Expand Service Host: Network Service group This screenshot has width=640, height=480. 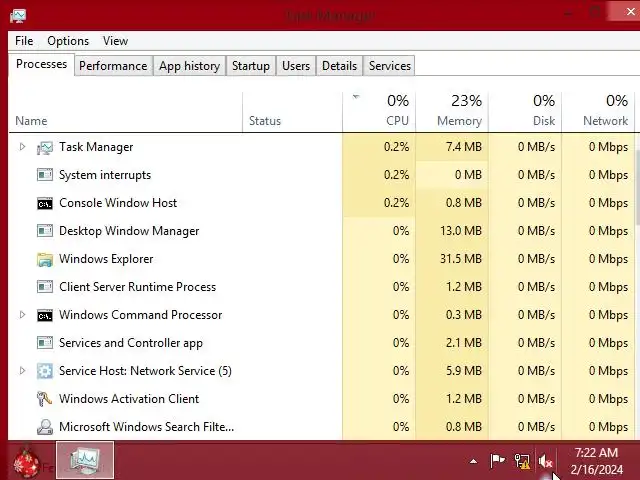pos(22,371)
